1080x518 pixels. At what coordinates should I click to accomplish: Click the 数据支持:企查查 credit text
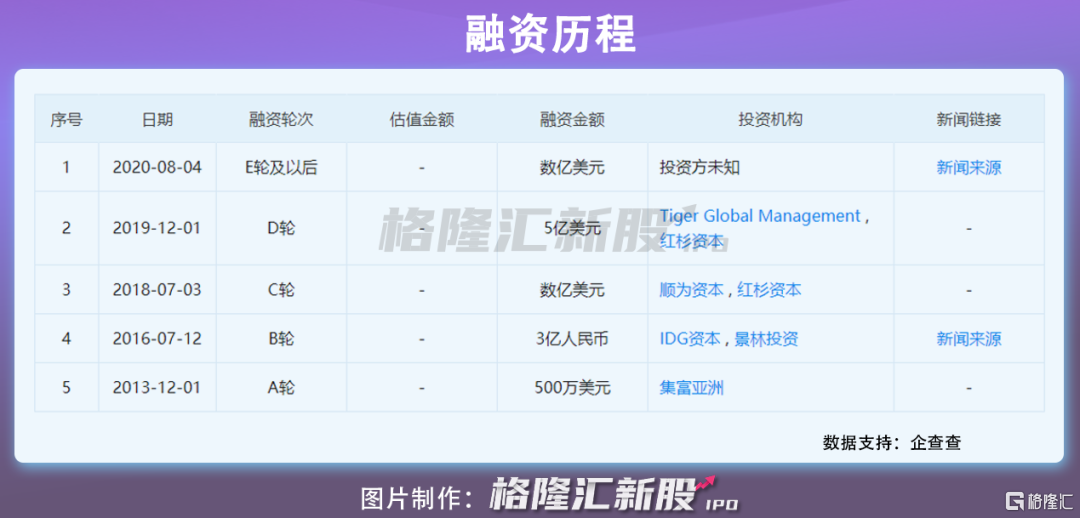pyautogui.click(x=891, y=442)
